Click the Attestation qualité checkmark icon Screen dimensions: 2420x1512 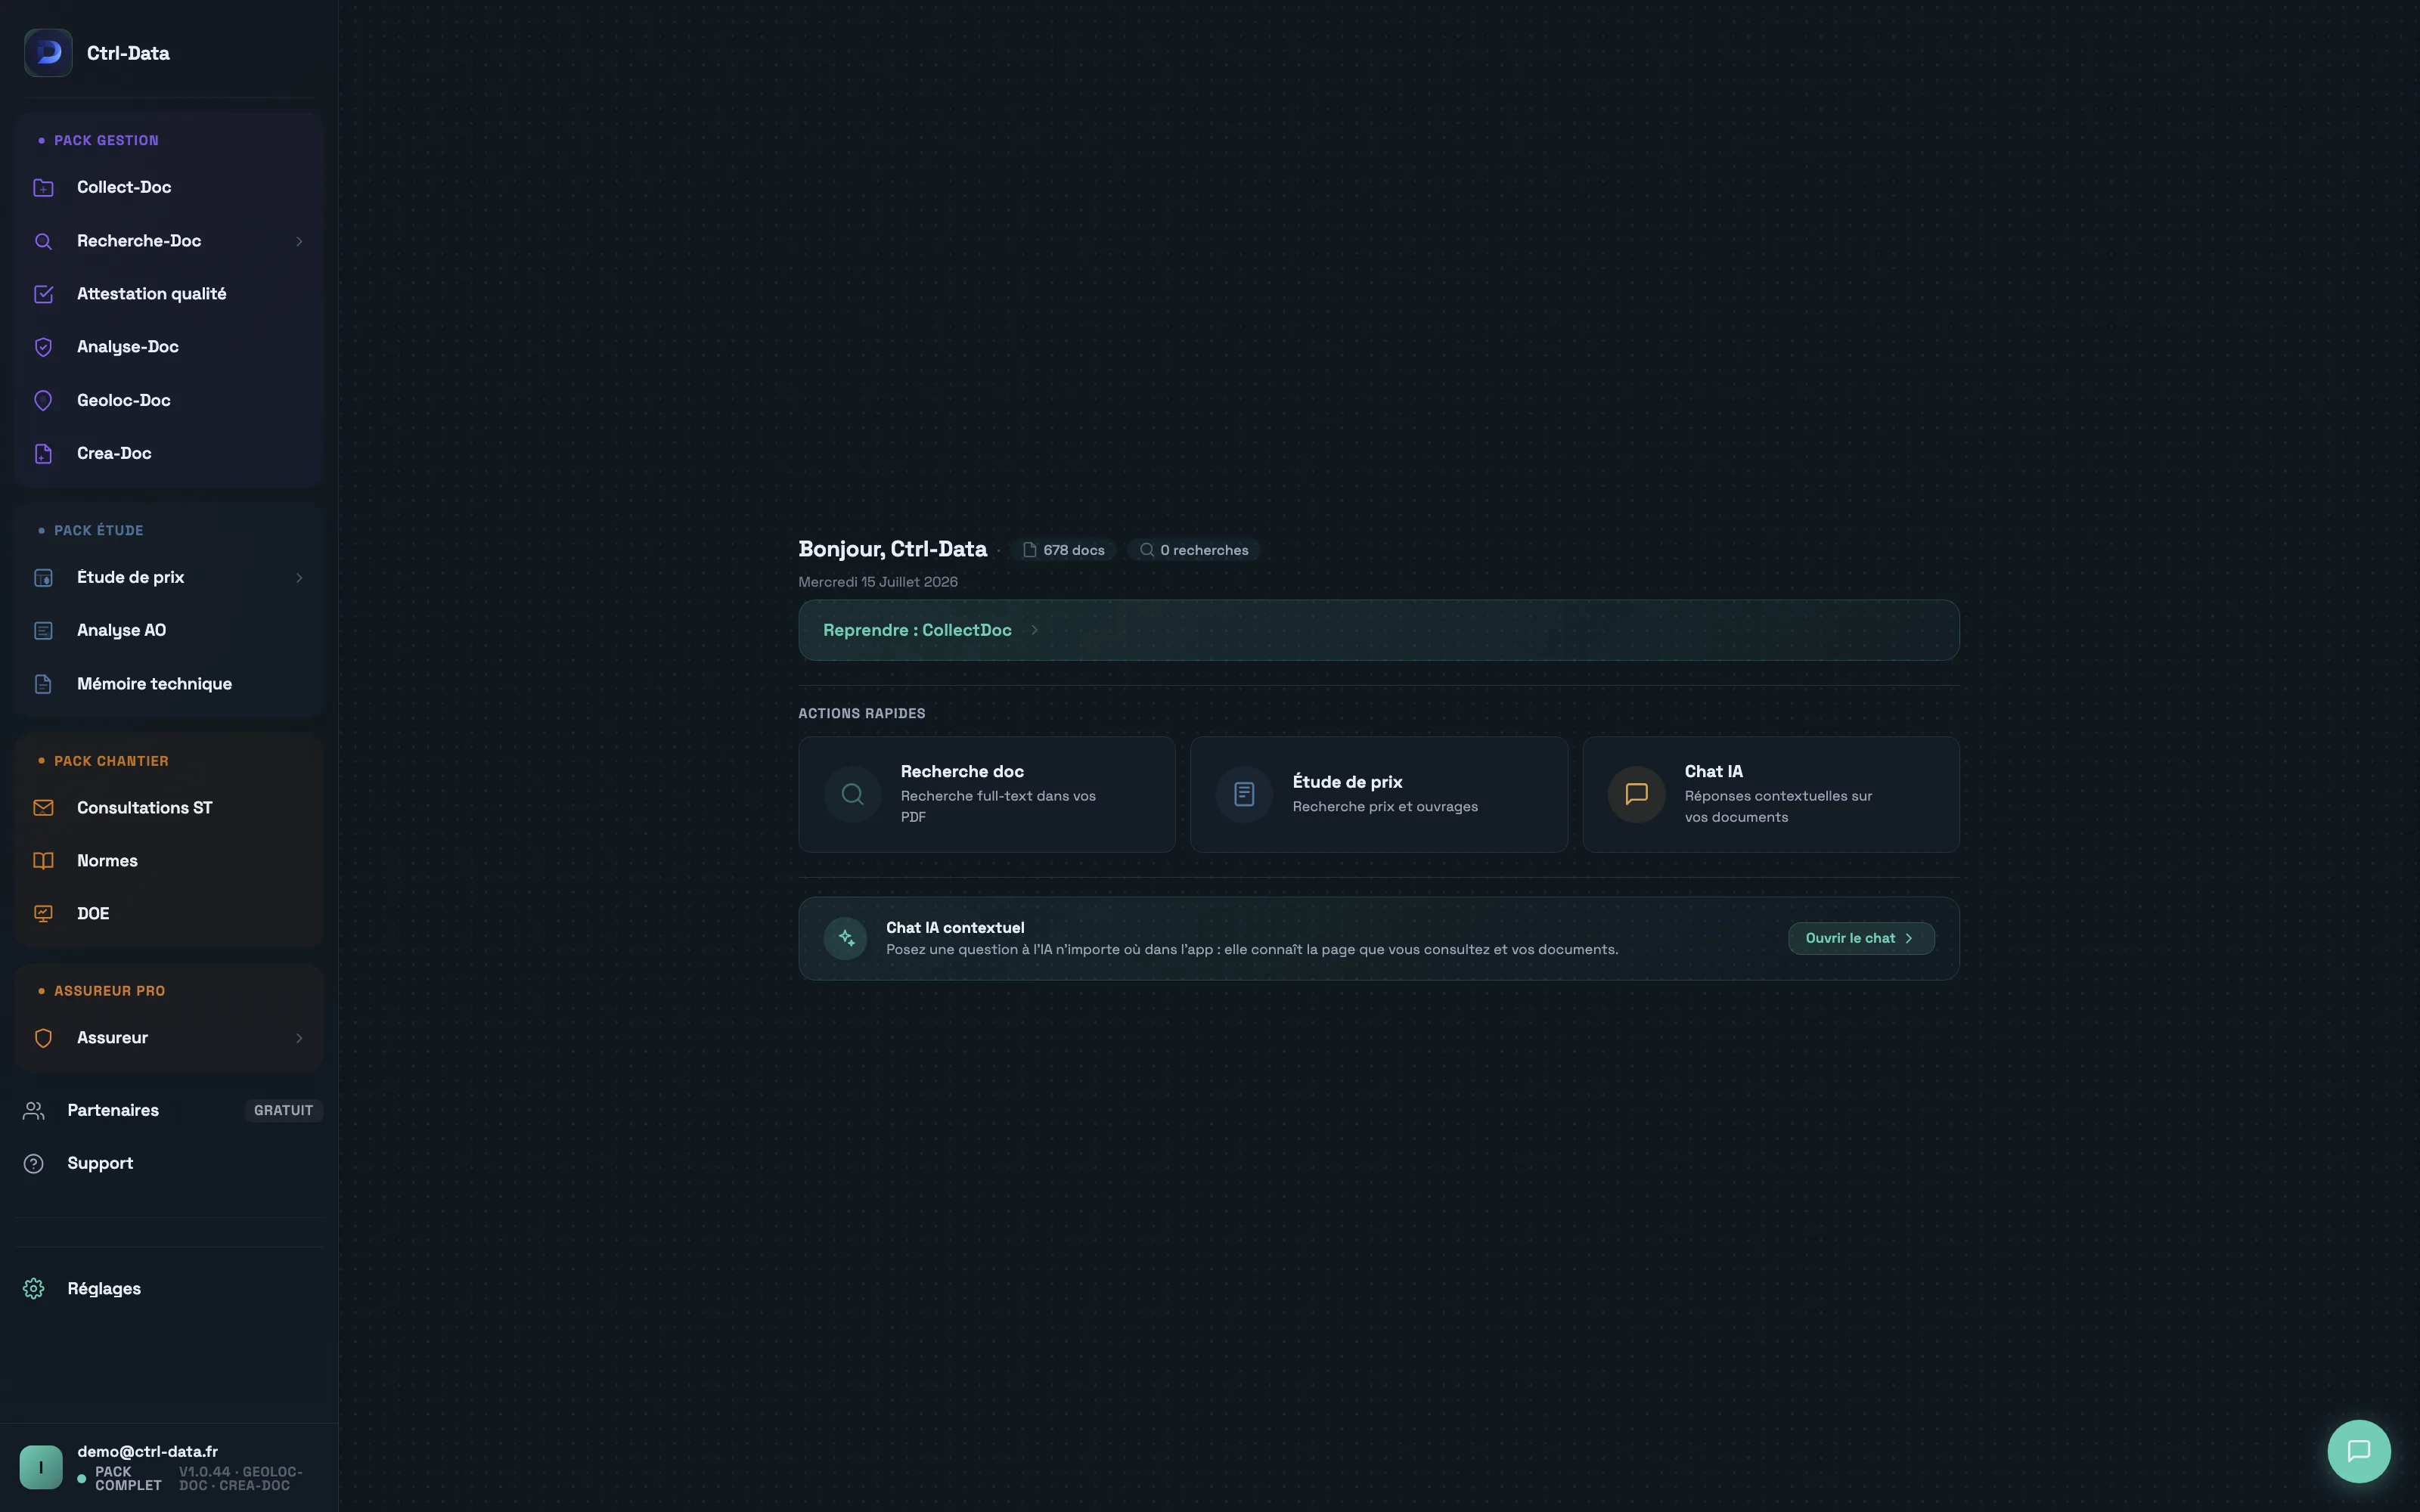(x=43, y=294)
